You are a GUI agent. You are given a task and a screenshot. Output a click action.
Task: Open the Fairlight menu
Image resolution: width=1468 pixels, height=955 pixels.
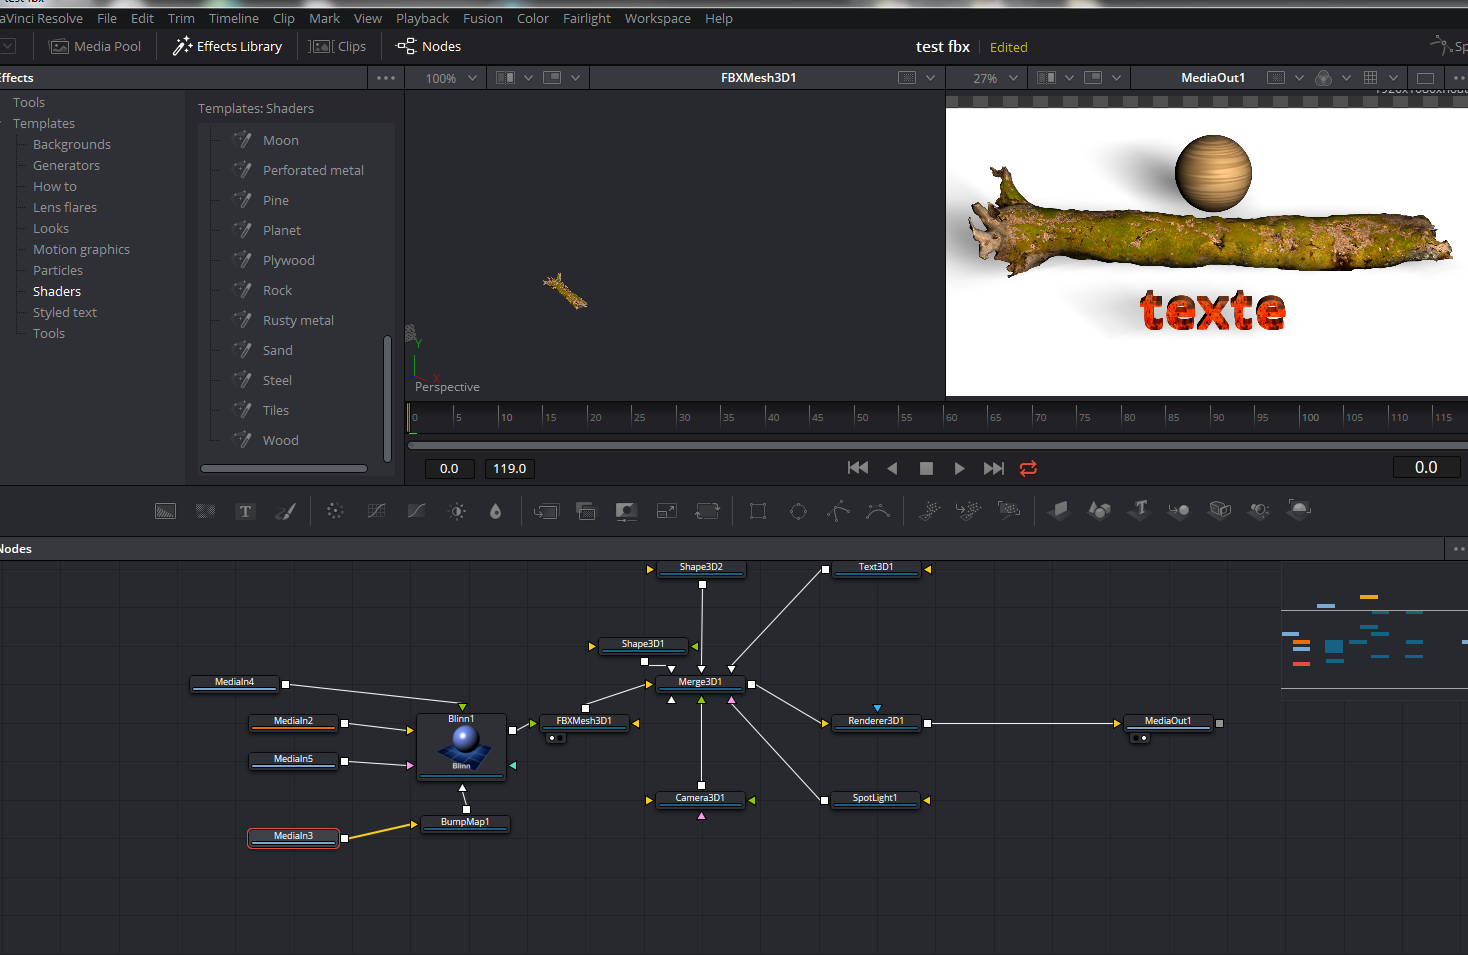[x=587, y=18]
